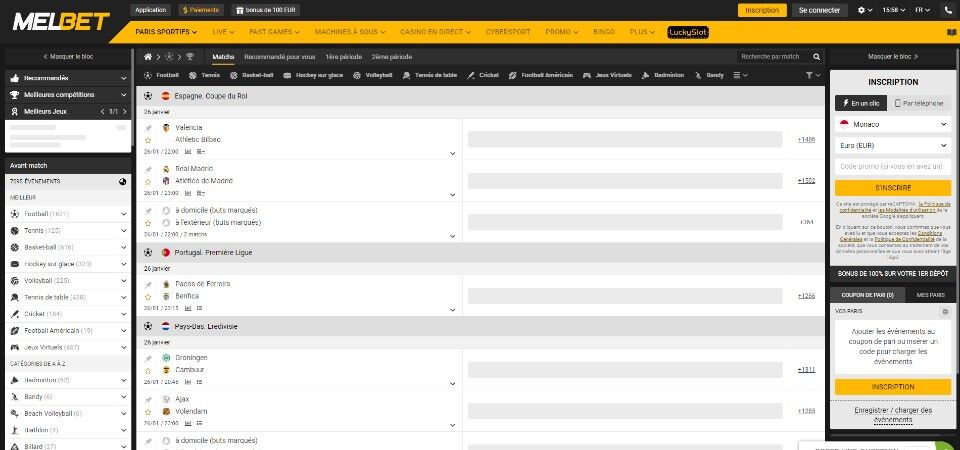Click the LuckySlot badge in the menu
This screenshot has width=960, height=450.
(688, 32)
